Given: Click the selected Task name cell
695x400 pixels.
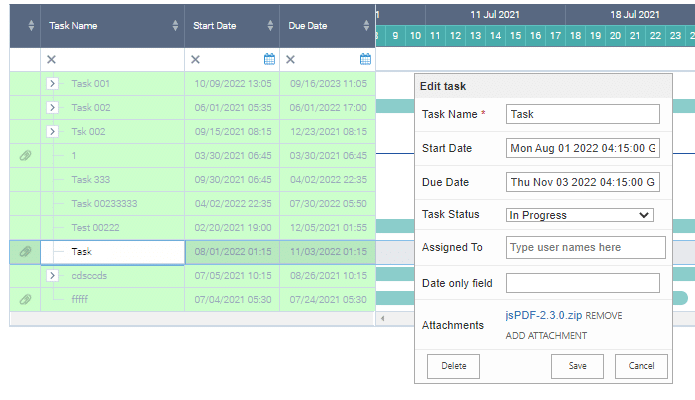Looking at the screenshot, I should coord(113,252).
